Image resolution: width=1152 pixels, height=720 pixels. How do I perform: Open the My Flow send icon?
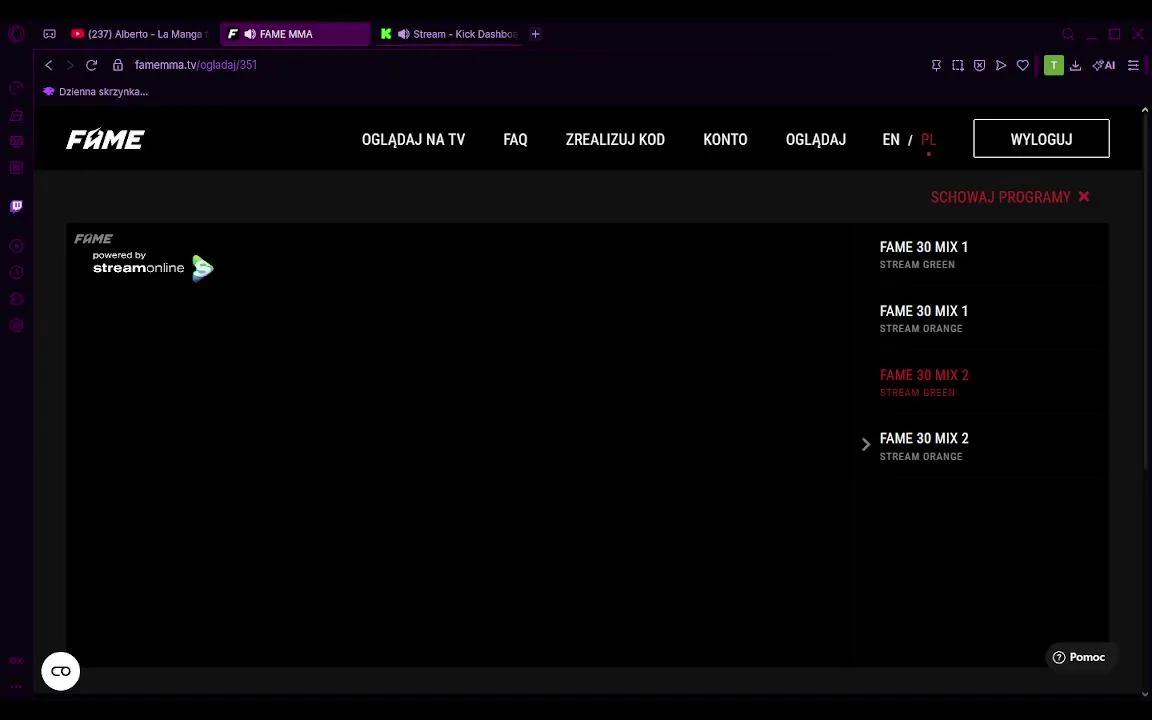[x=1001, y=65]
